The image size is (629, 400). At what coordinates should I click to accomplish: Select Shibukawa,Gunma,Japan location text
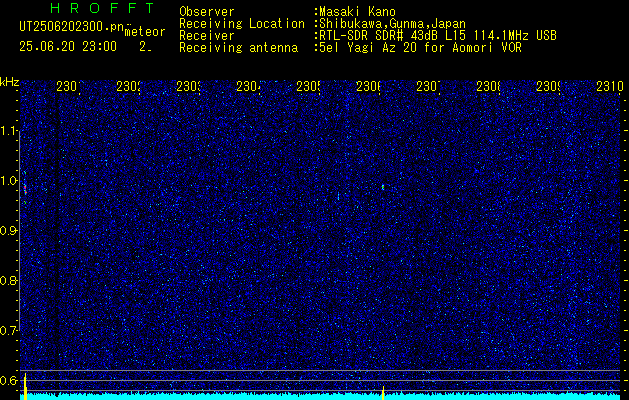(x=392, y=24)
